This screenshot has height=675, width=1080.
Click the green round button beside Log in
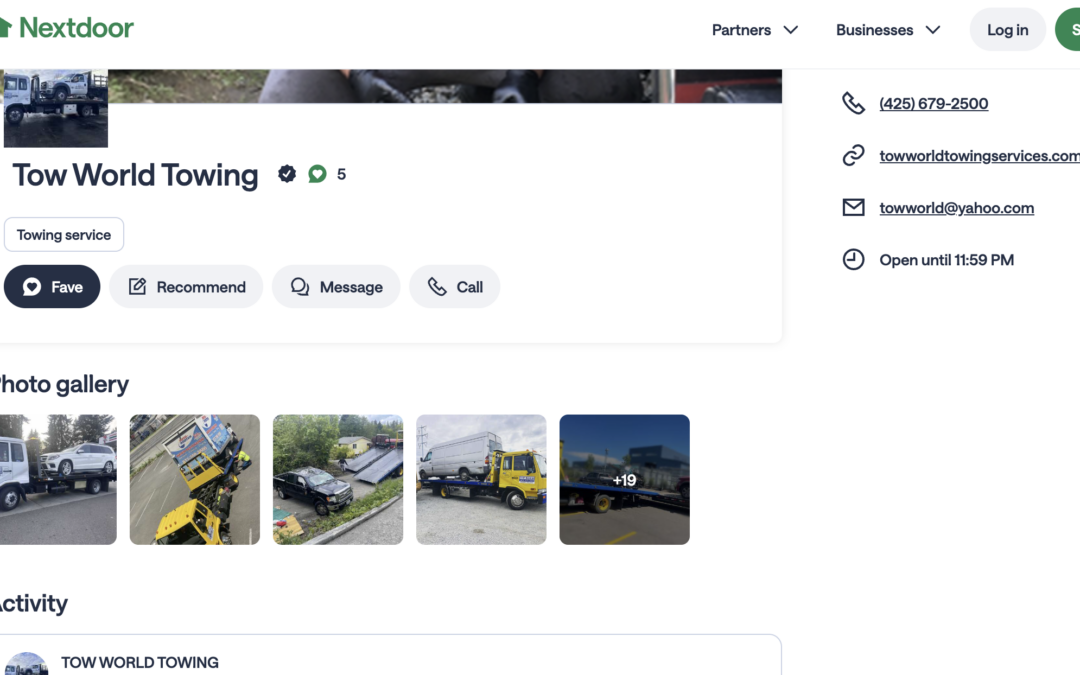tap(1068, 30)
